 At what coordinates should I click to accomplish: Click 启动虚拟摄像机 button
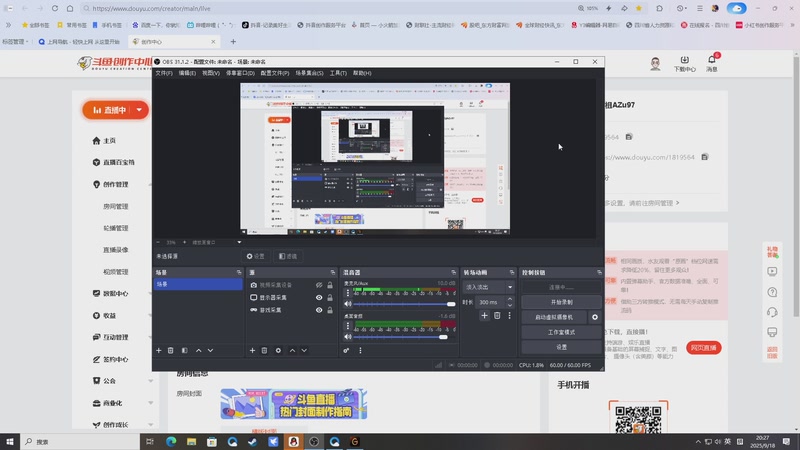coord(555,317)
